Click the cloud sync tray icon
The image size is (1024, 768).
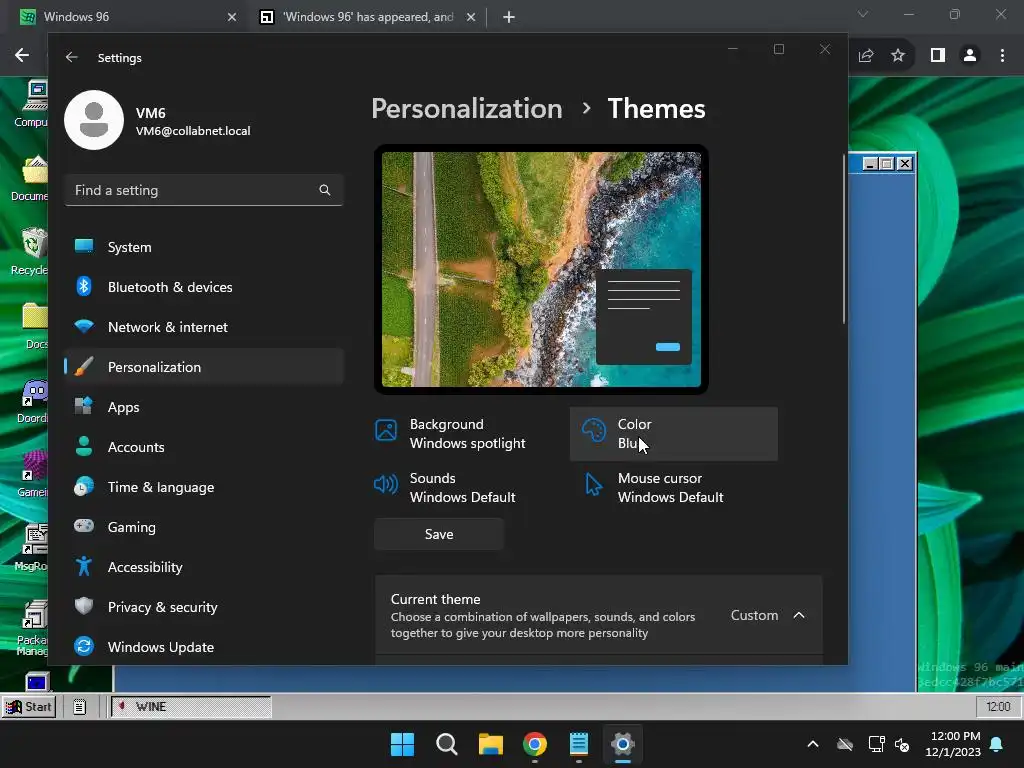pyautogui.click(x=845, y=744)
